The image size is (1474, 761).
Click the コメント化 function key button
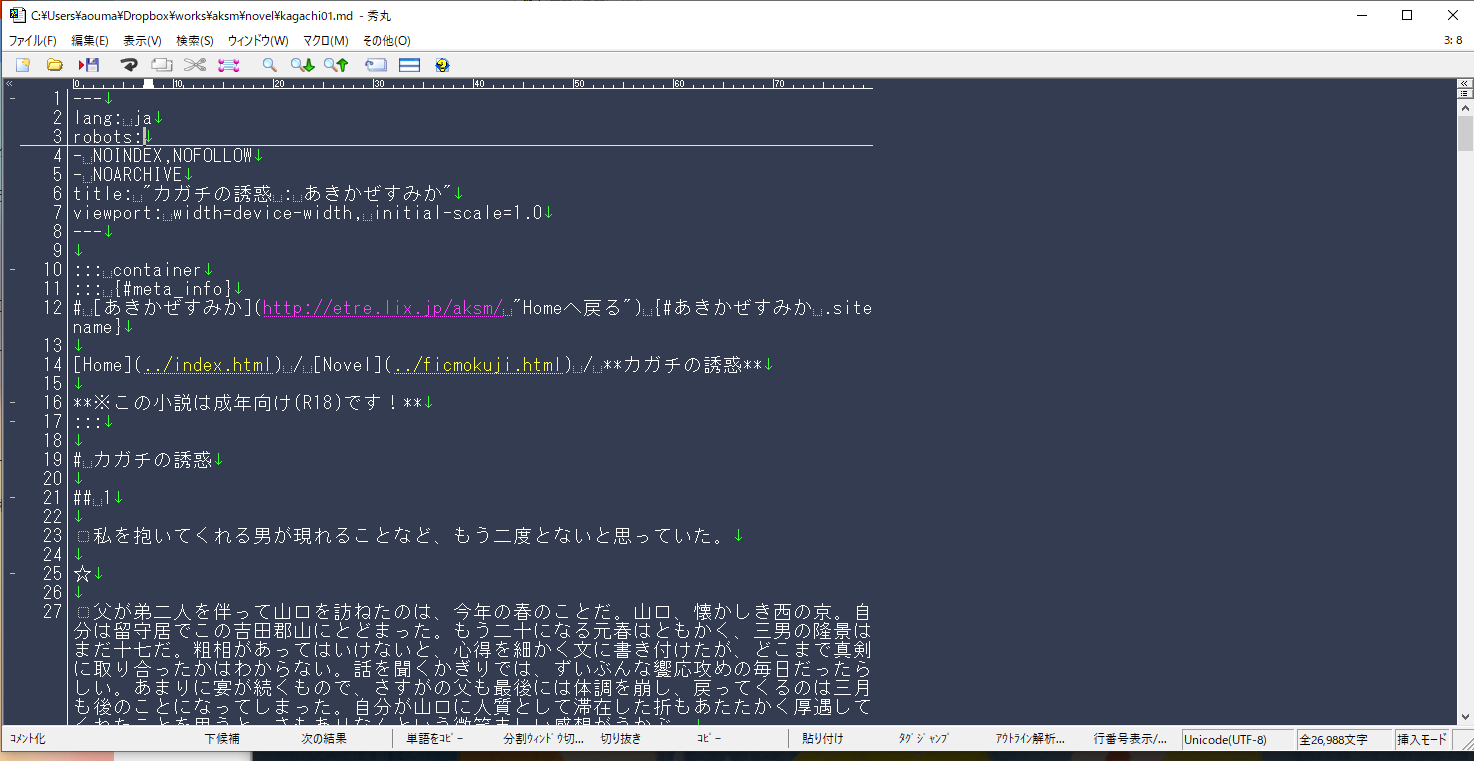[28, 740]
